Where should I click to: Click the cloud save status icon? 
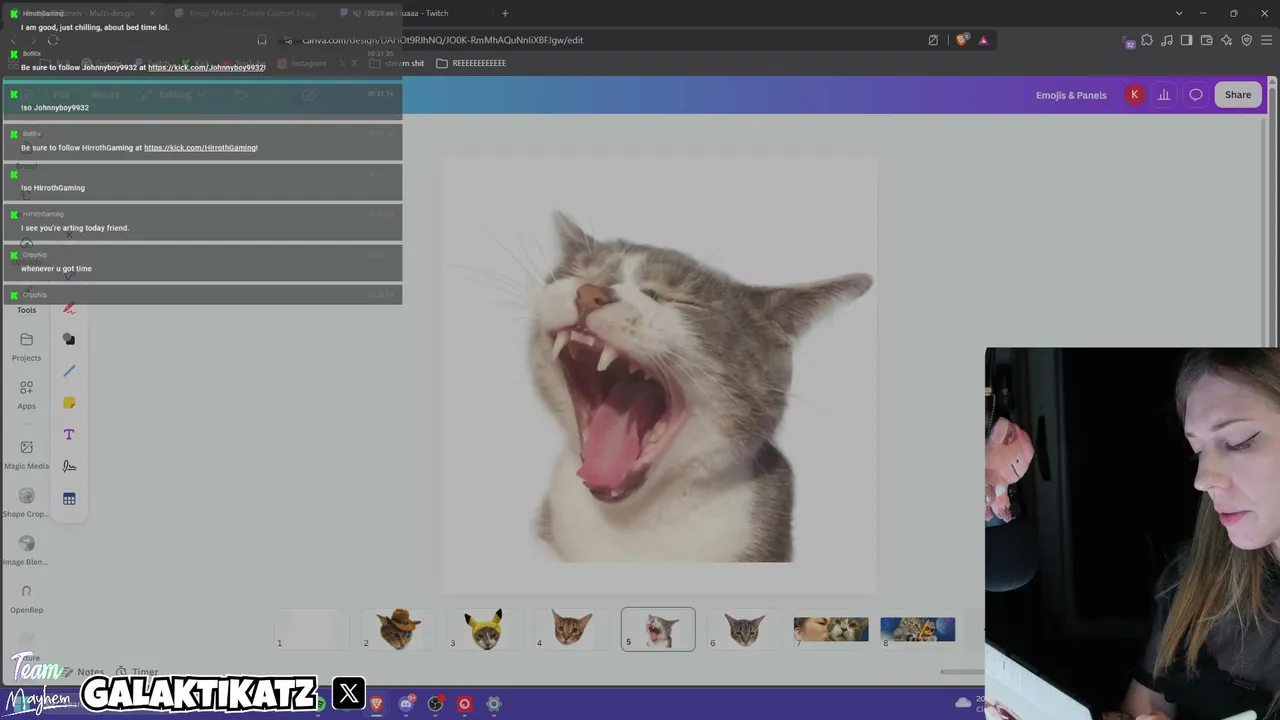click(x=309, y=95)
